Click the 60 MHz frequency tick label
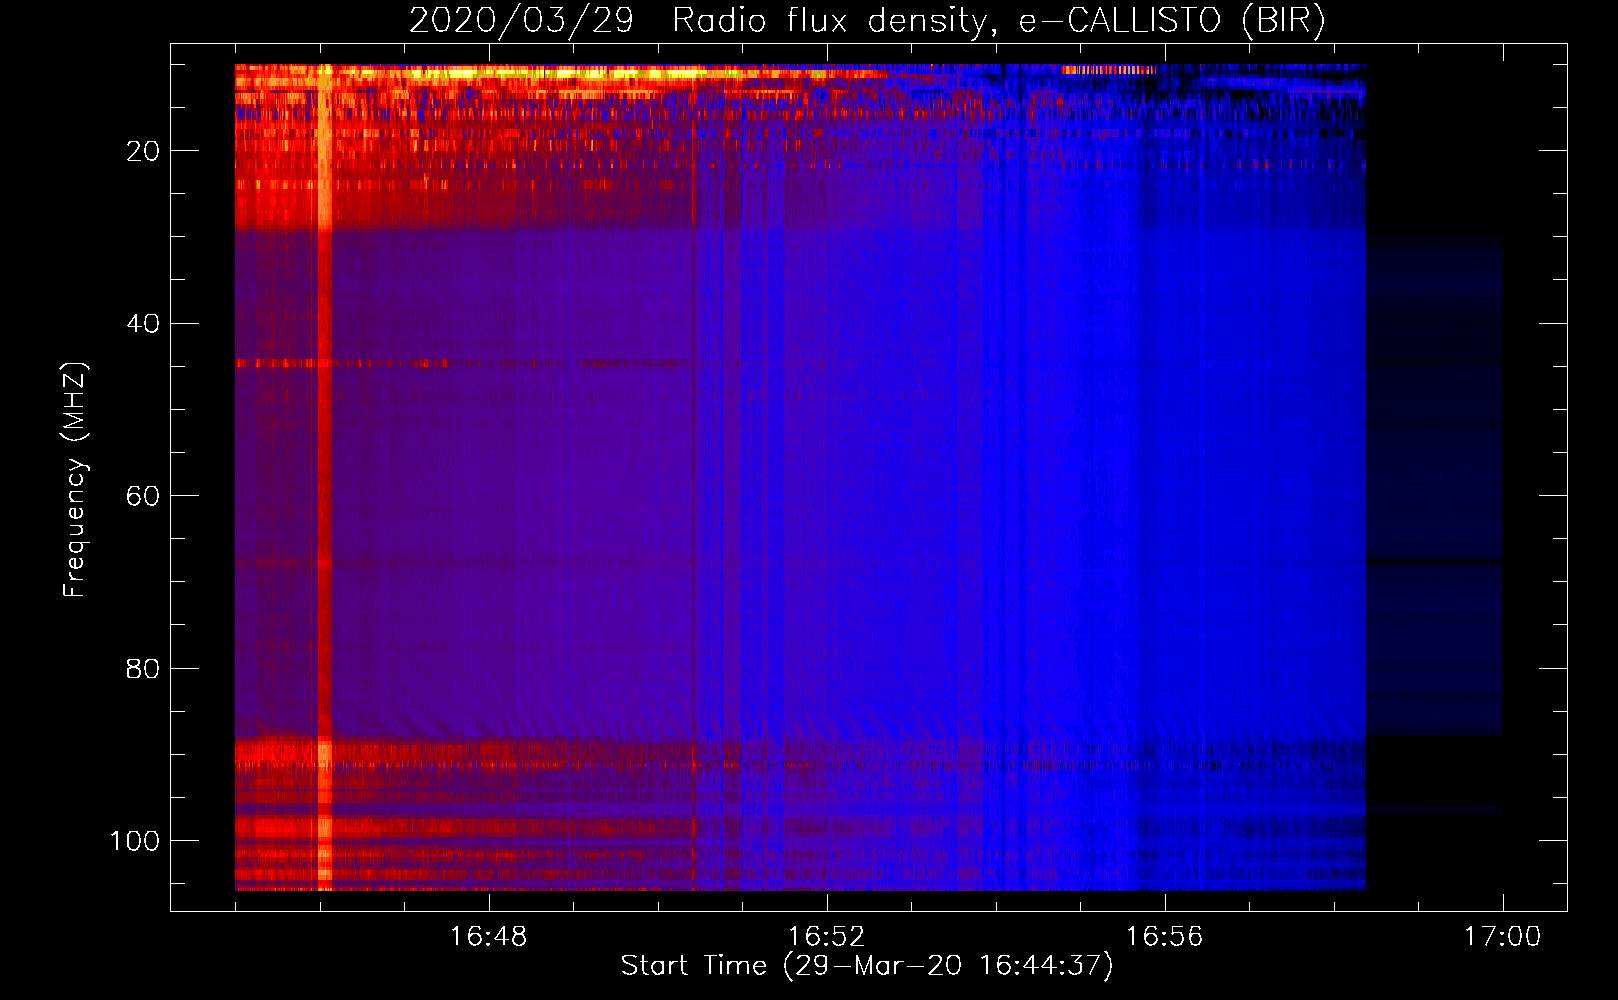The image size is (1618, 1000). click(x=143, y=497)
